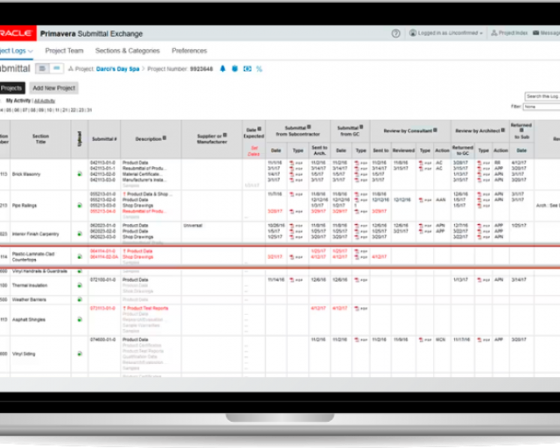This screenshot has height=448, width=560.
Task: Click info icon on Submittal from Subcontractor header
Action: (x=309, y=127)
